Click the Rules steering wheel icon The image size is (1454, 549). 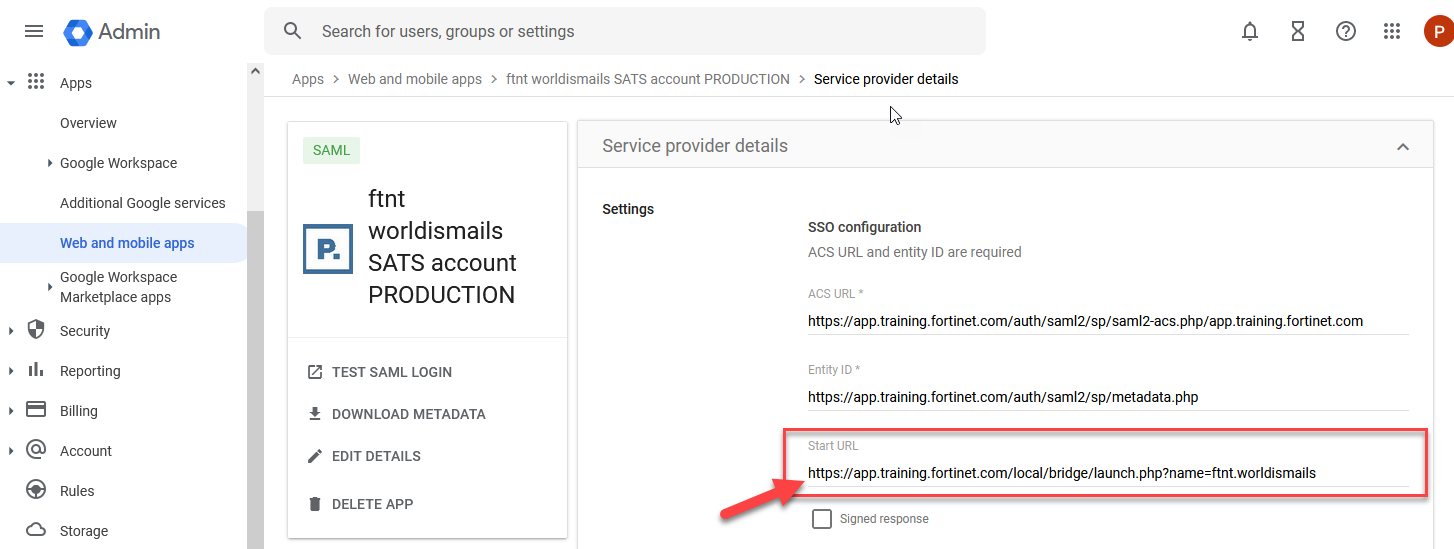[36, 490]
